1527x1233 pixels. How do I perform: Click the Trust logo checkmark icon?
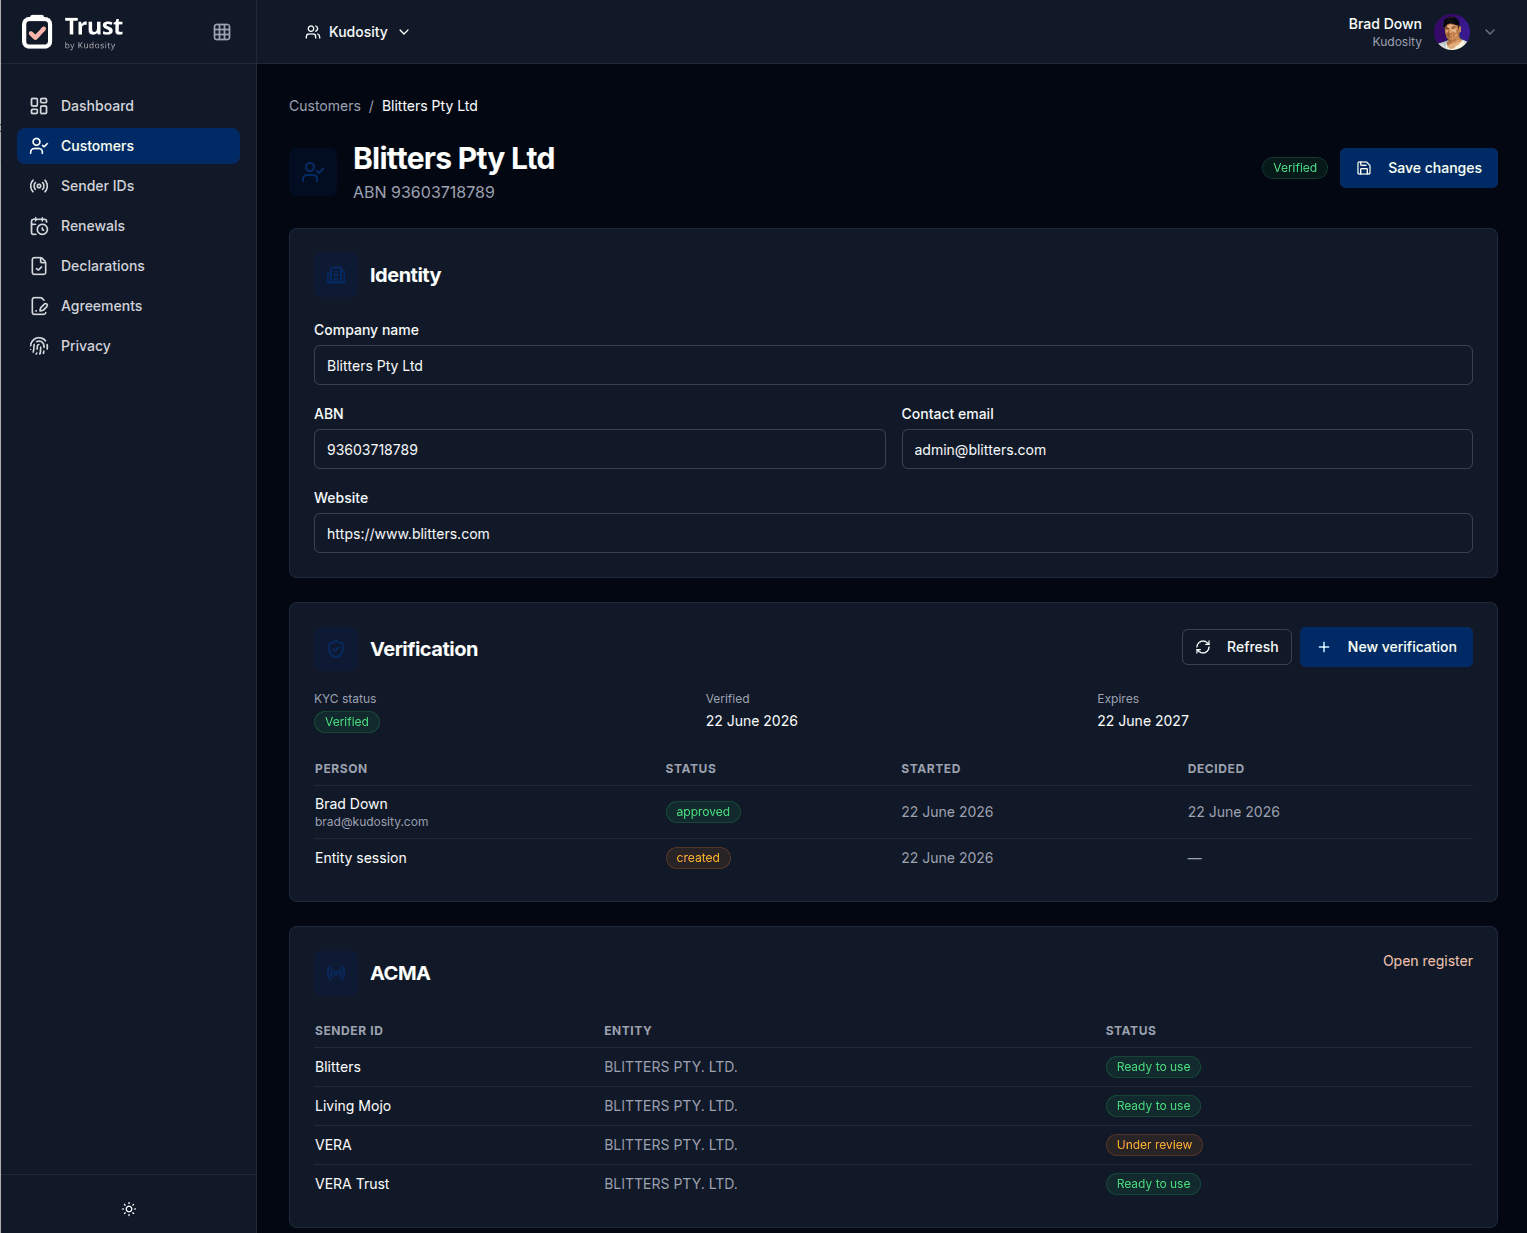tap(37, 32)
